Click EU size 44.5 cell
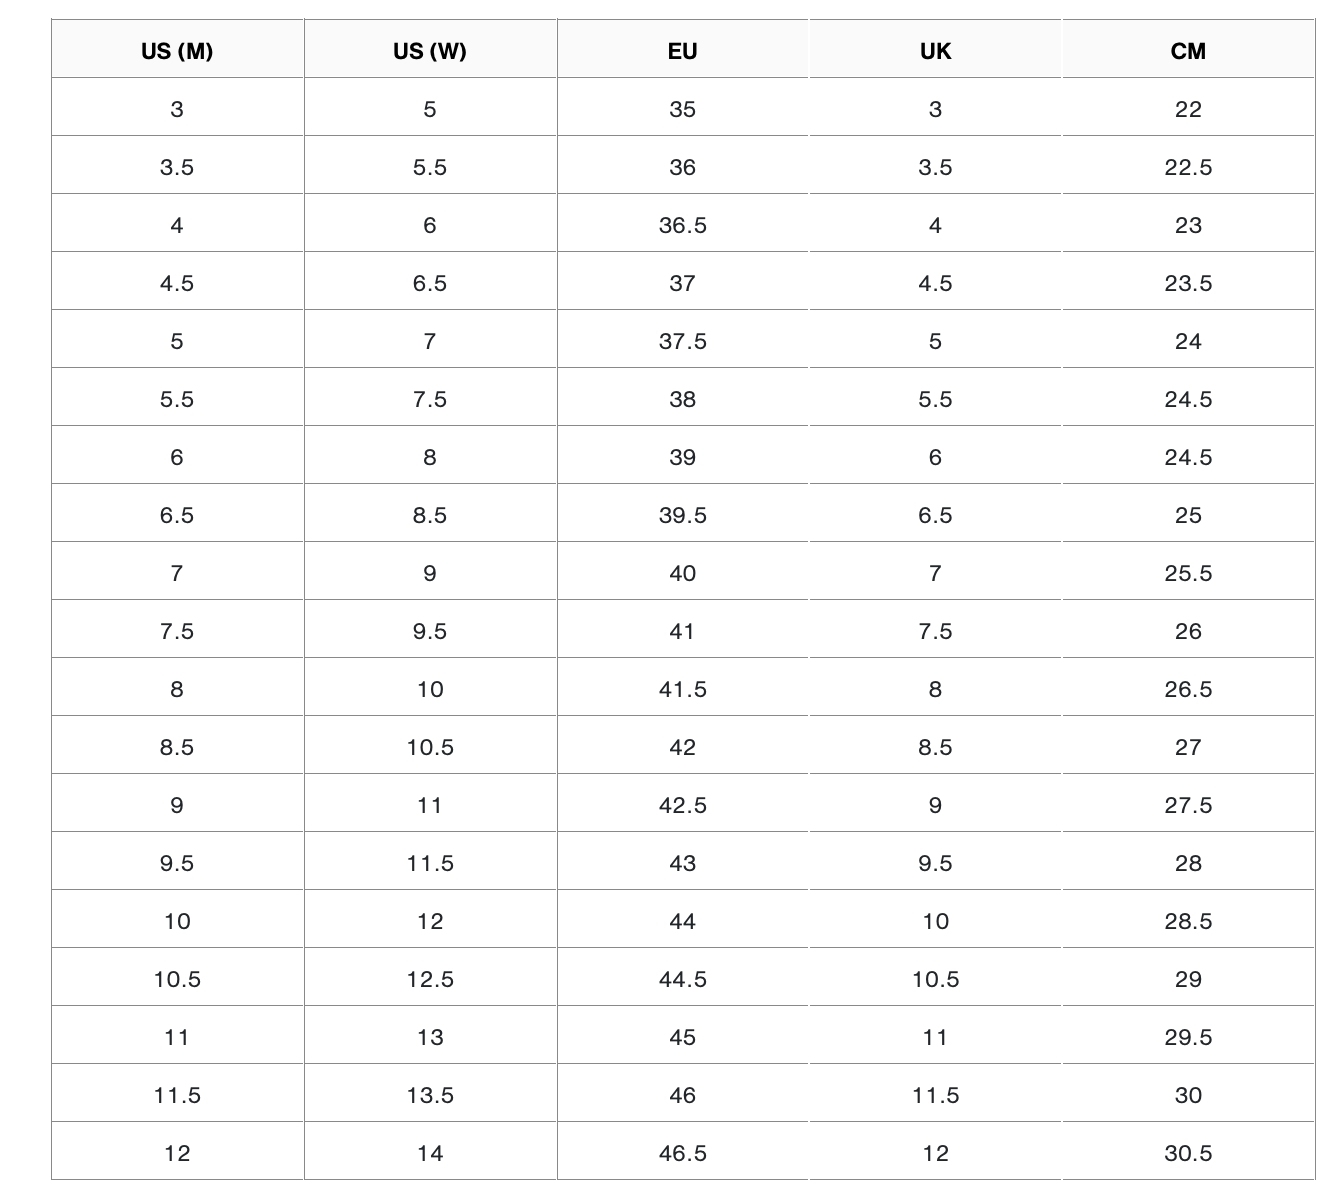Viewport: 1342px width, 1202px height. coord(682,979)
